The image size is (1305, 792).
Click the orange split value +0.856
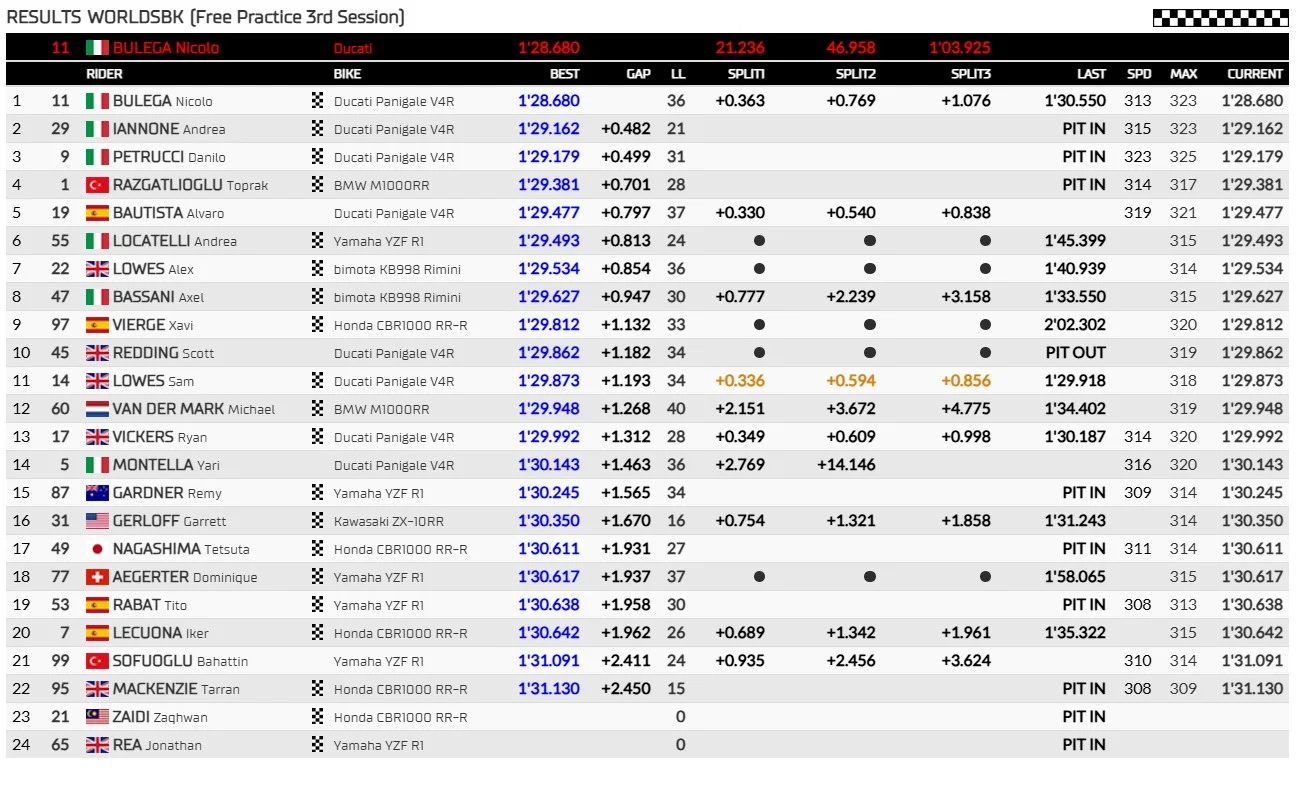966,381
